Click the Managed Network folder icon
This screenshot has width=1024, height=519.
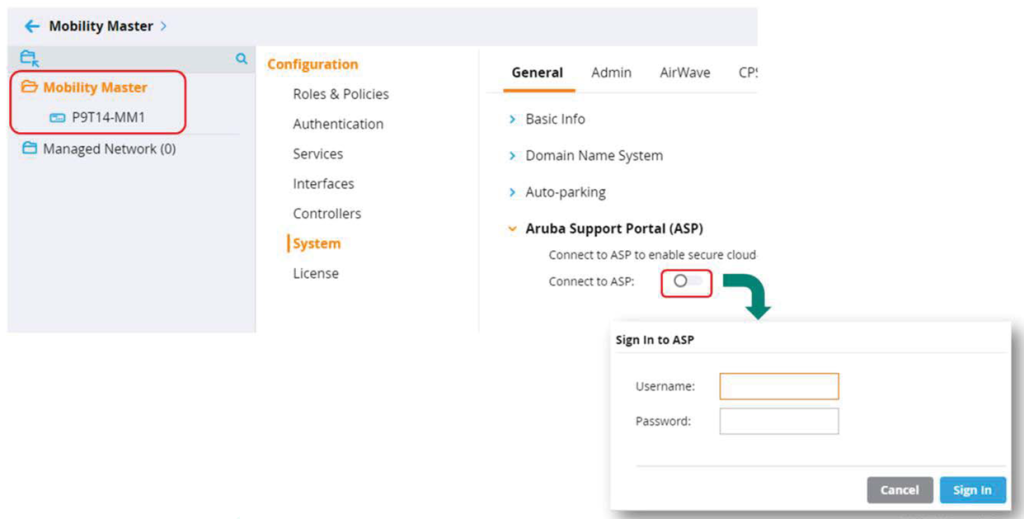tap(30, 149)
